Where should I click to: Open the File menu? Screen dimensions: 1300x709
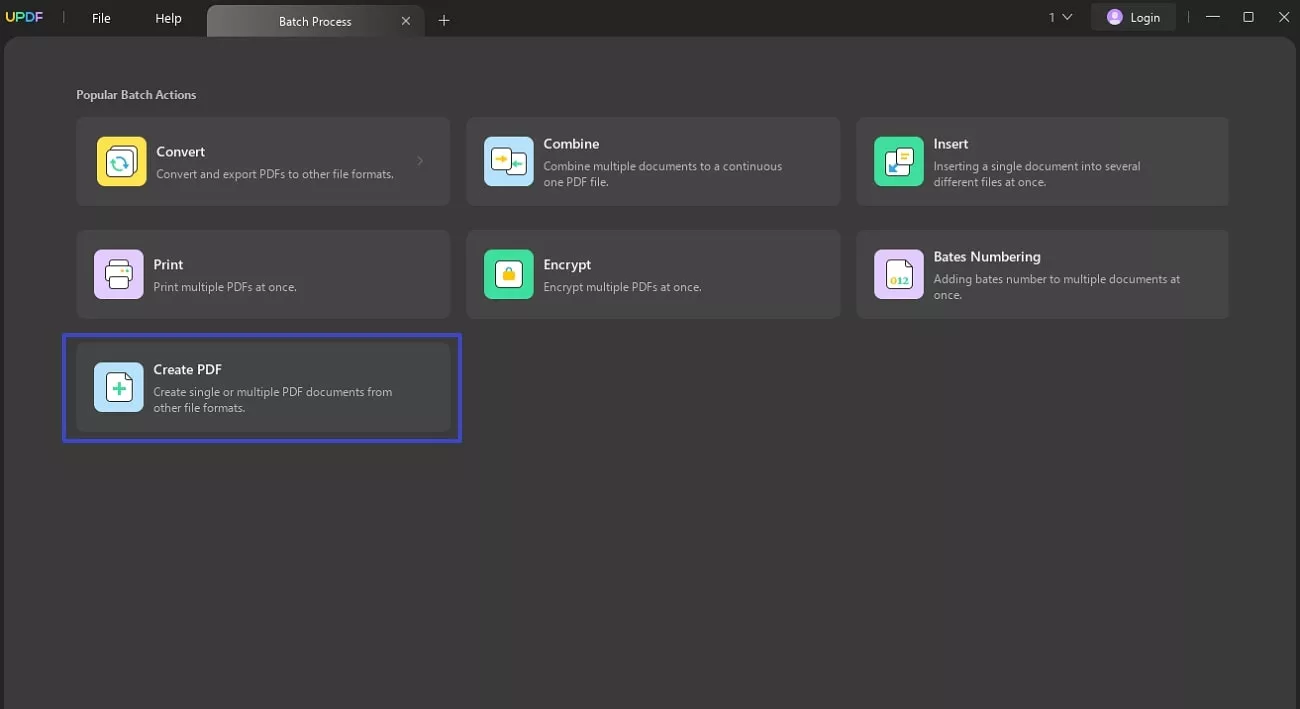pos(101,18)
